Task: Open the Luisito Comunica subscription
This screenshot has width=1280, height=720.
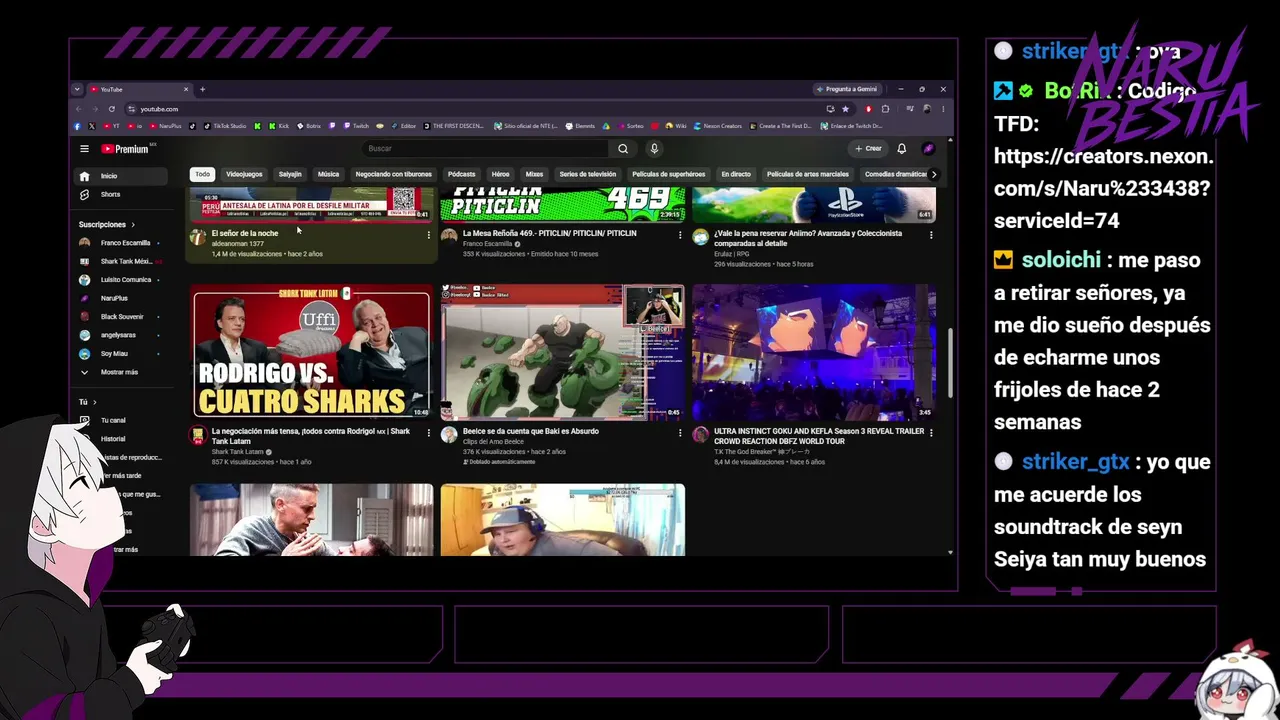Action: pos(125,280)
